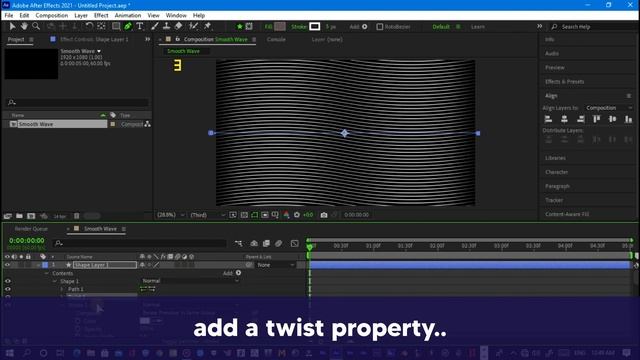Screen dimensions: 640x360
Task: Select the Rectangle shape tool
Action: click(116, 27)
